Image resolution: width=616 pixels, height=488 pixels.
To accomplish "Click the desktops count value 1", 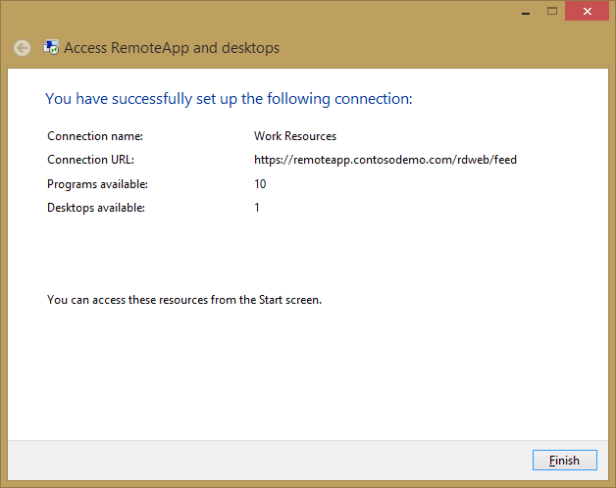I will tap(257, 208).
